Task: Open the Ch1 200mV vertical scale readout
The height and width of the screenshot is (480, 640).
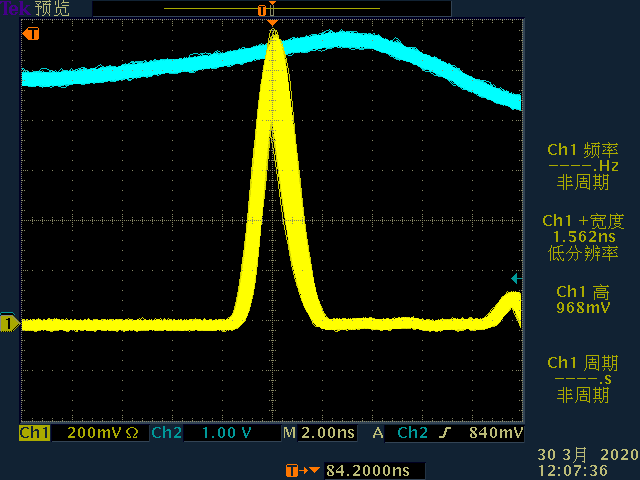Action: (x=95, y=434)
